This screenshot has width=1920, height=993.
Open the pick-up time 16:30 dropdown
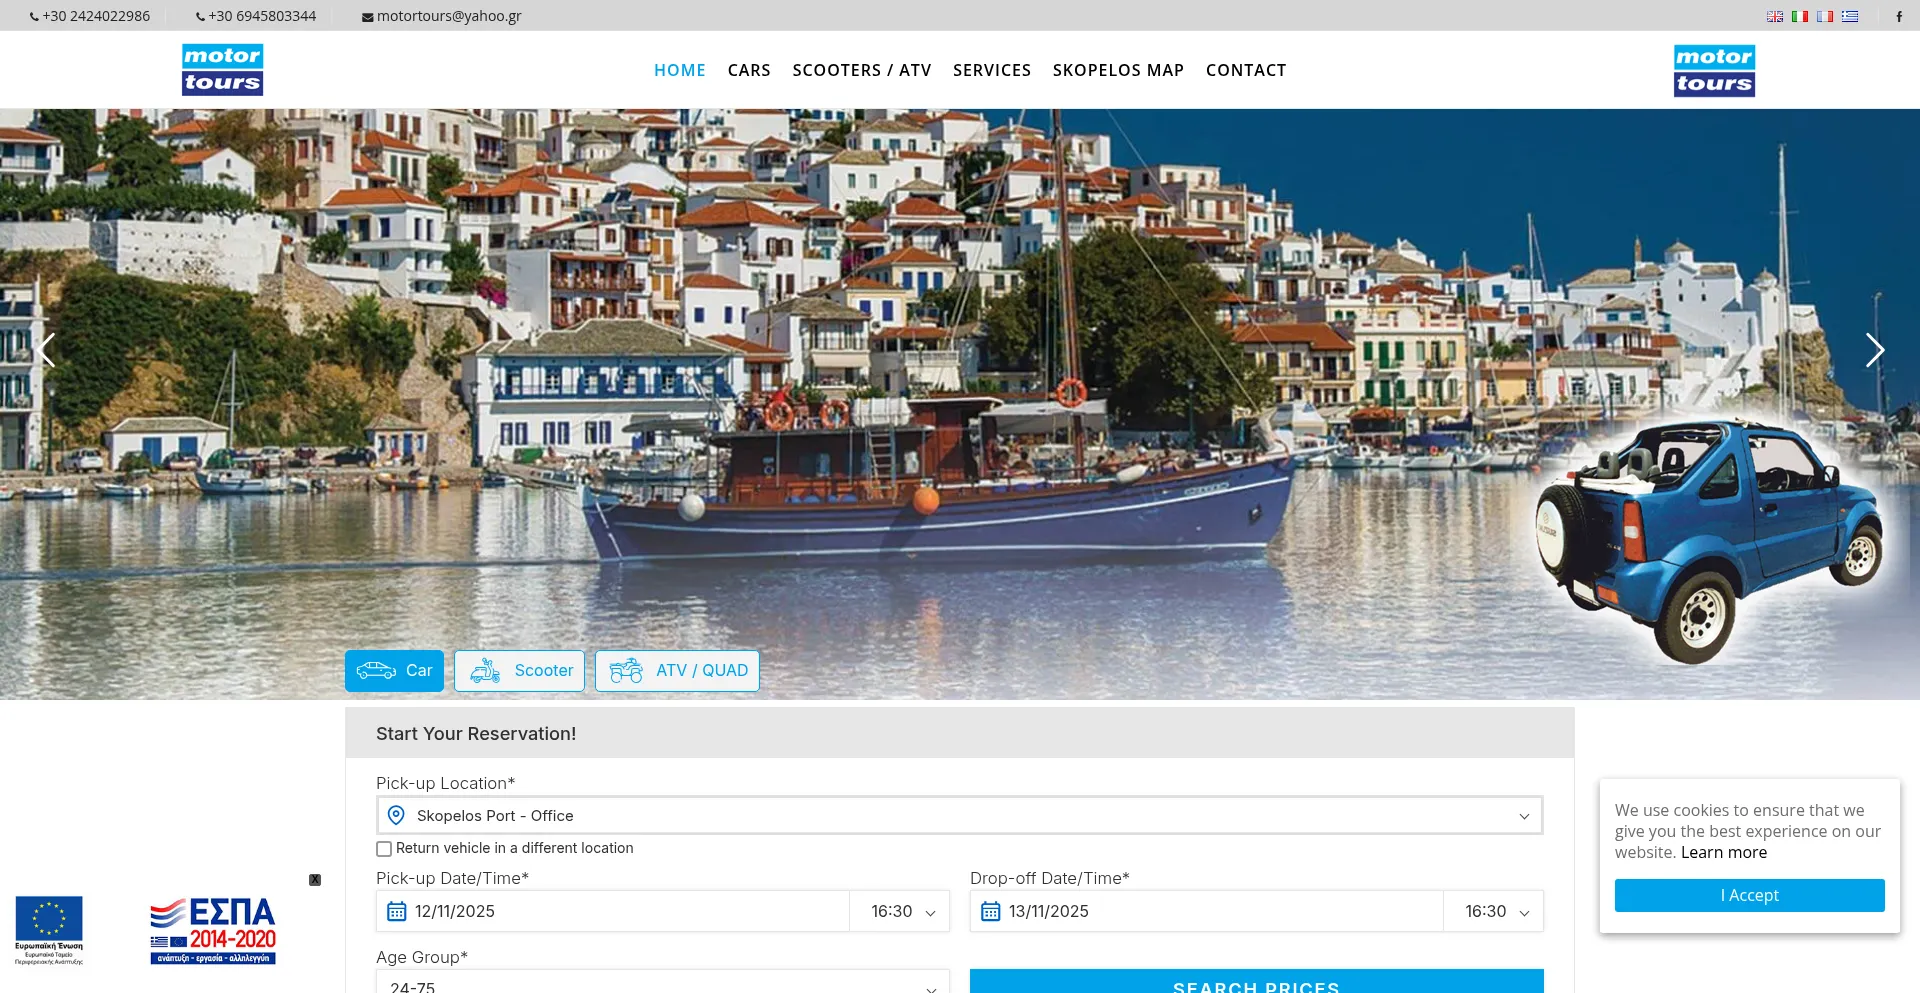coord(902,911)
